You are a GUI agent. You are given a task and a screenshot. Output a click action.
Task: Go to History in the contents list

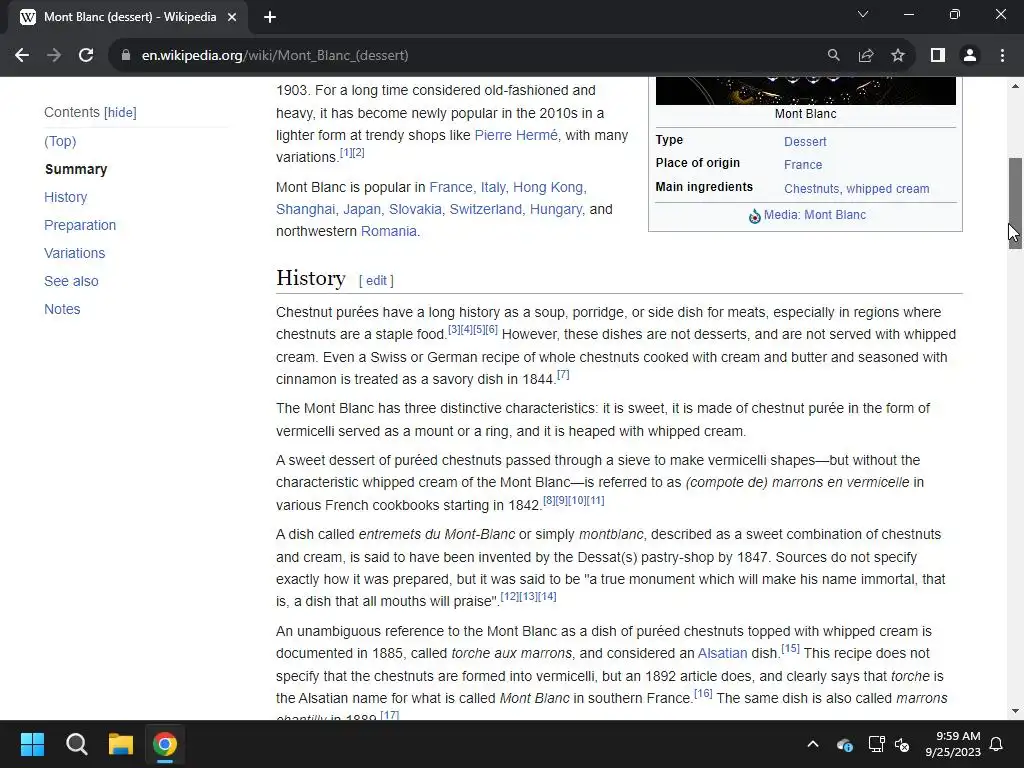(x=65, y=197)
